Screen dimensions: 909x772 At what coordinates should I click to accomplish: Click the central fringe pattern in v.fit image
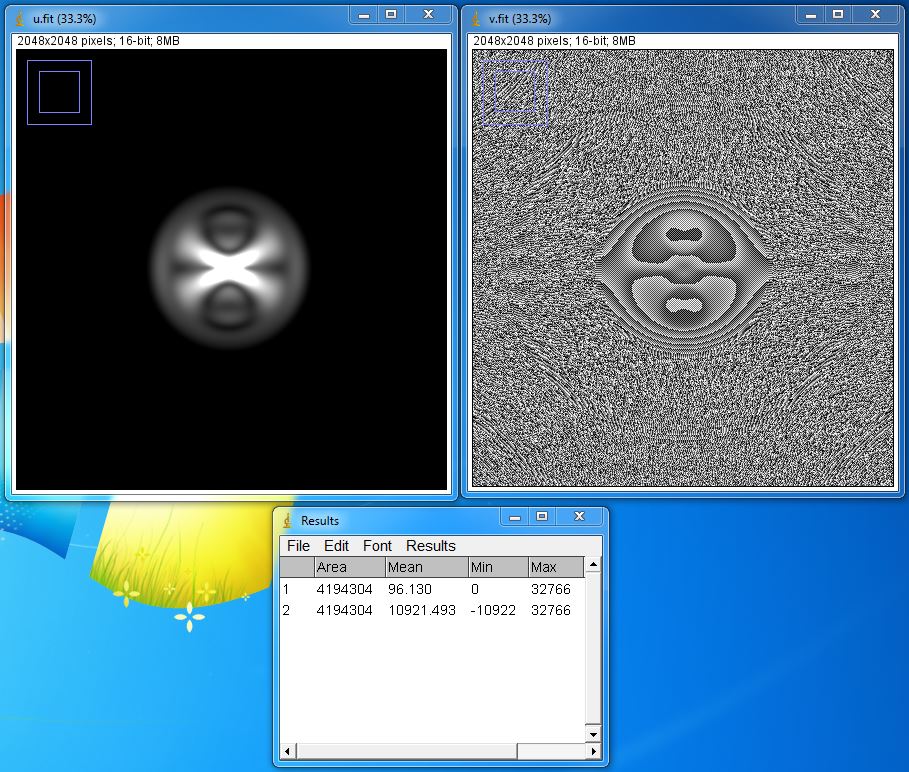pyautogui.click(x=683, y=270)
